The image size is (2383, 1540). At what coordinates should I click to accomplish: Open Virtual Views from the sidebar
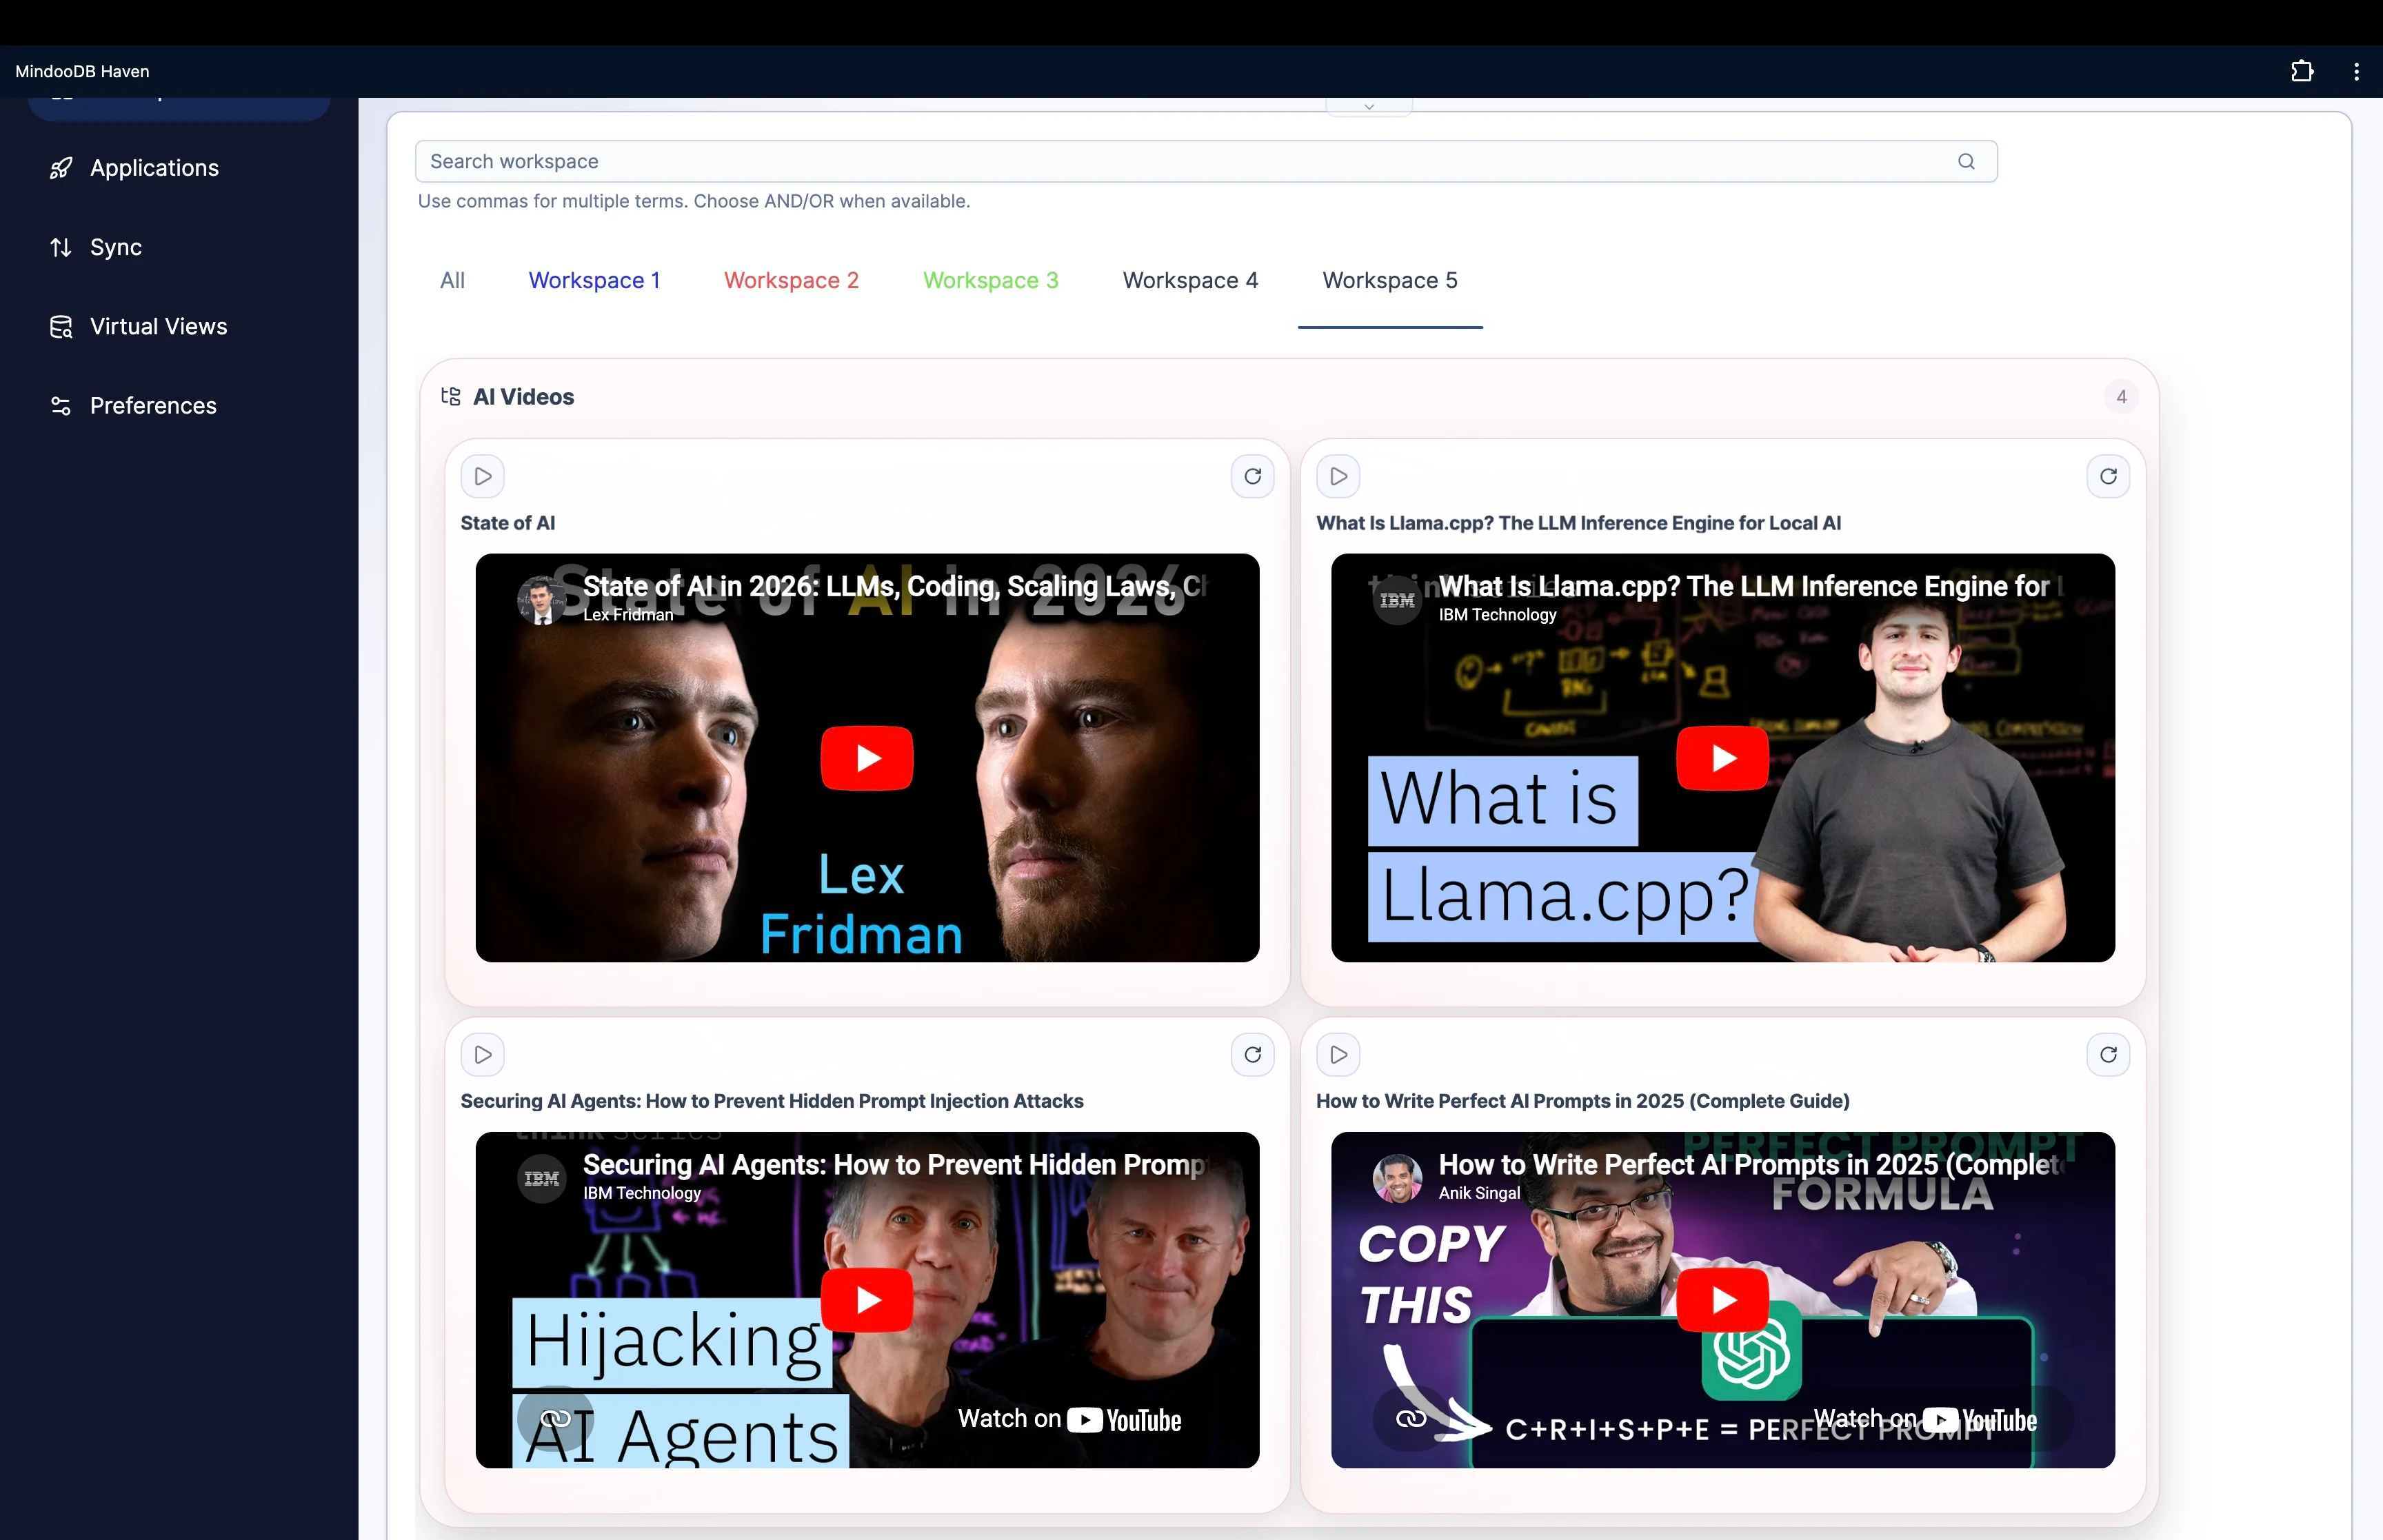click(x=157, y=326)
